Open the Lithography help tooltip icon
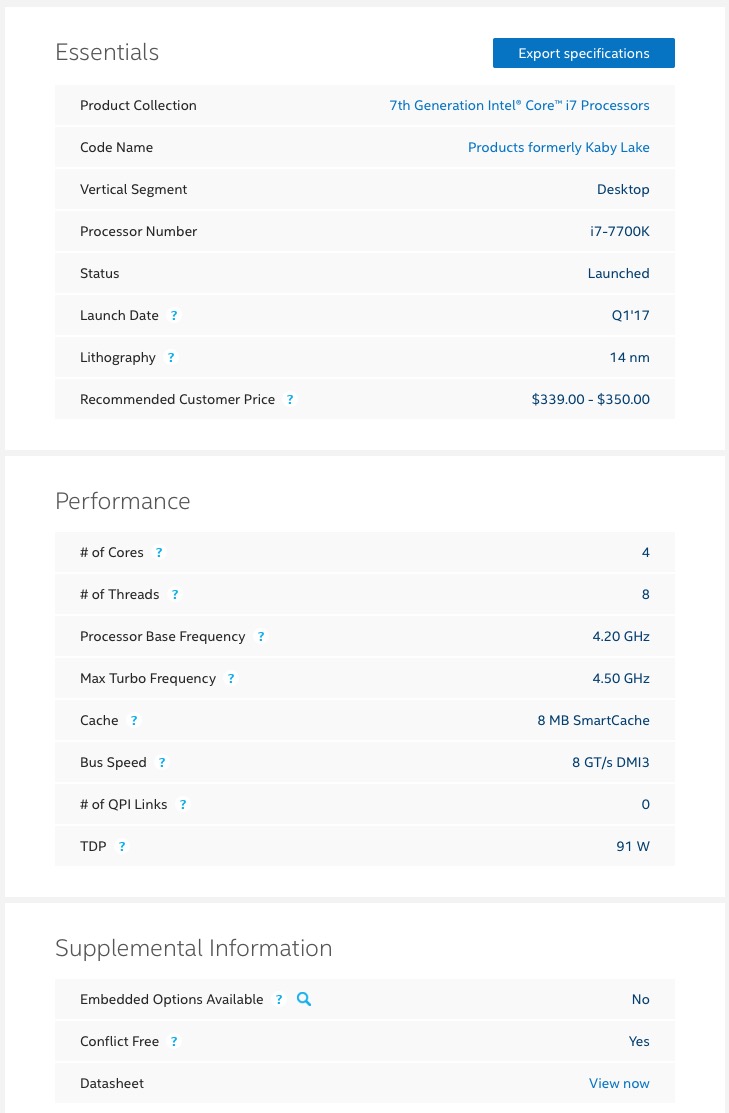The image size is (729, 1113). [x=171, y=357]
